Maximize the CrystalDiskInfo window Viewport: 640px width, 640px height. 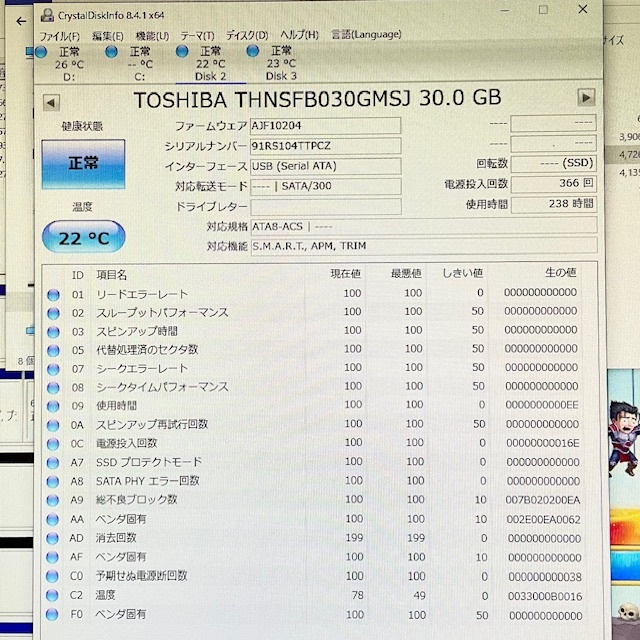543,10
